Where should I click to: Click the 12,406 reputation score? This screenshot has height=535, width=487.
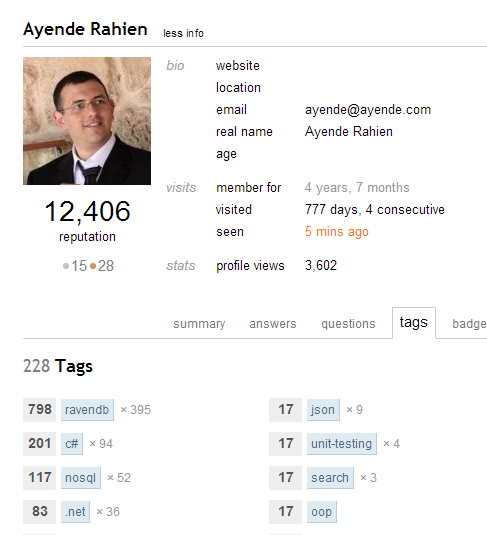click(x=87, y=212)
